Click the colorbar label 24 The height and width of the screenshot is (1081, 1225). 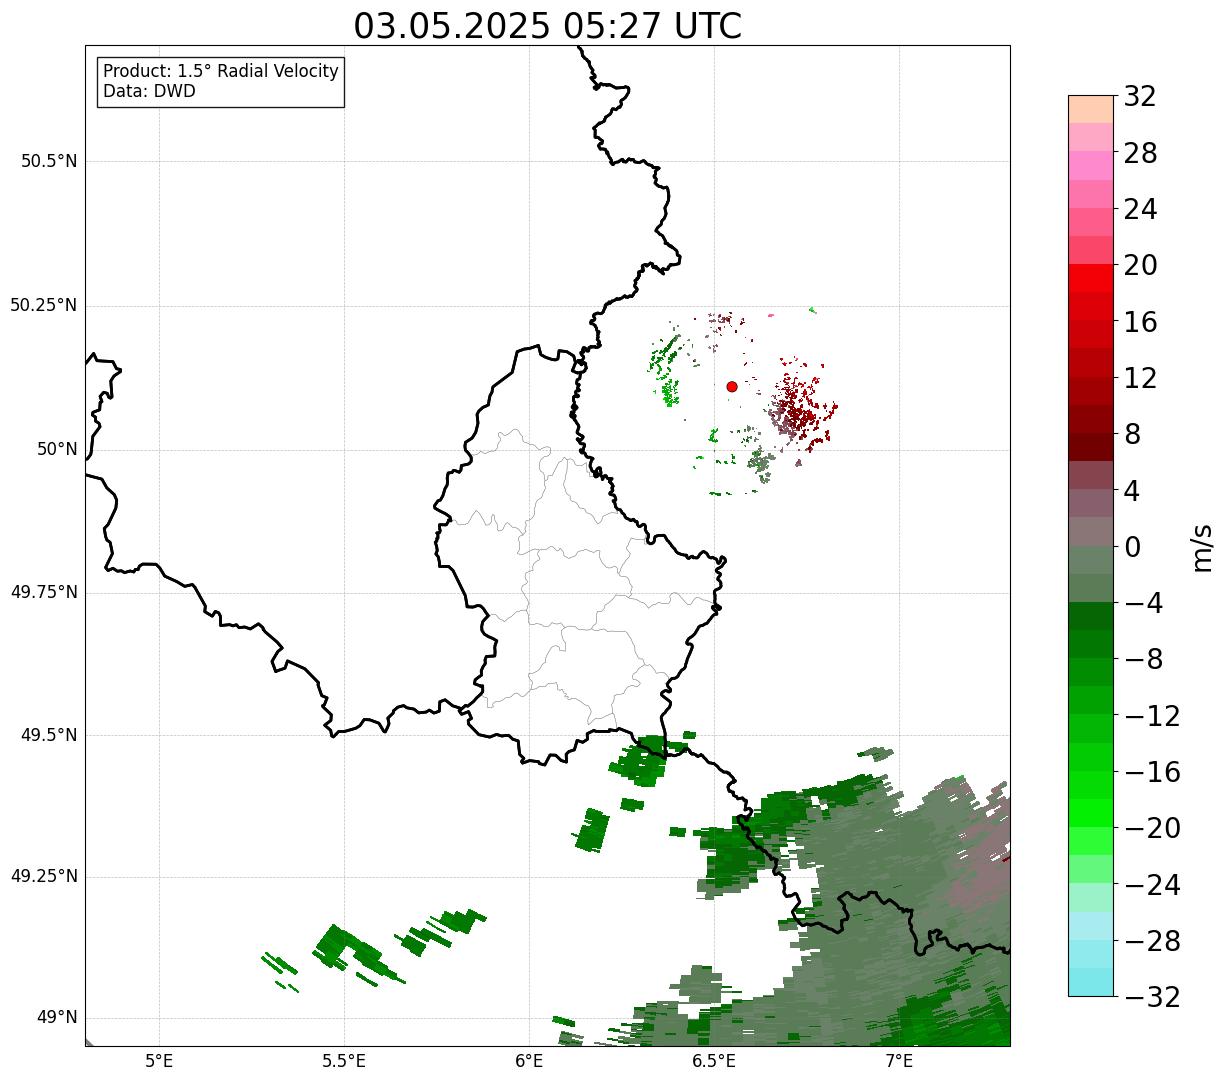click(x=1140, y=210)
